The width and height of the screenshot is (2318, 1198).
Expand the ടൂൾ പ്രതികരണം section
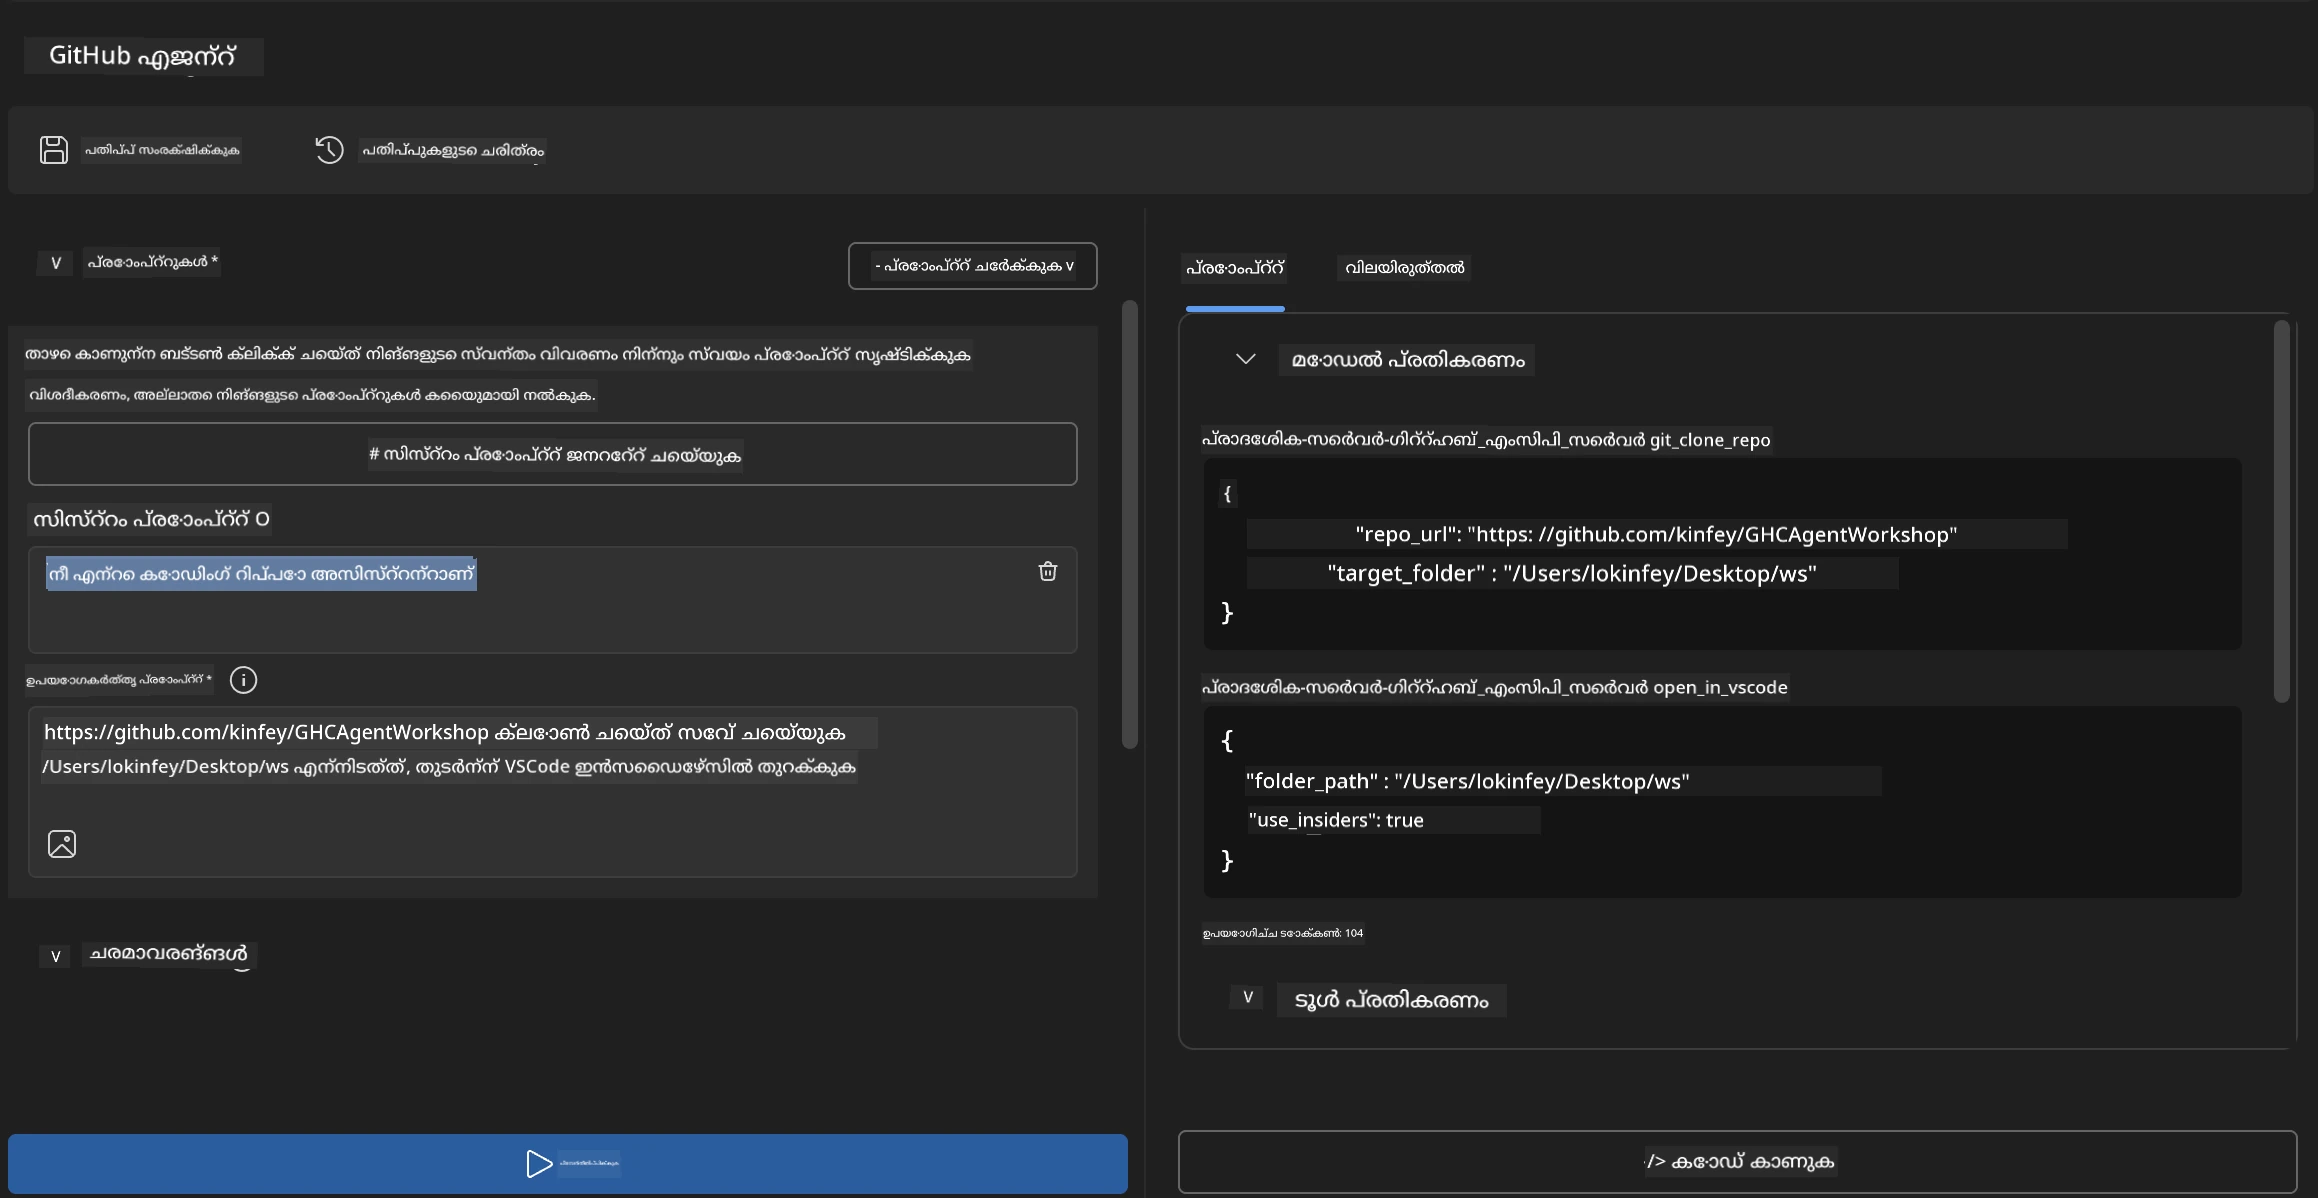(1247, 997)
